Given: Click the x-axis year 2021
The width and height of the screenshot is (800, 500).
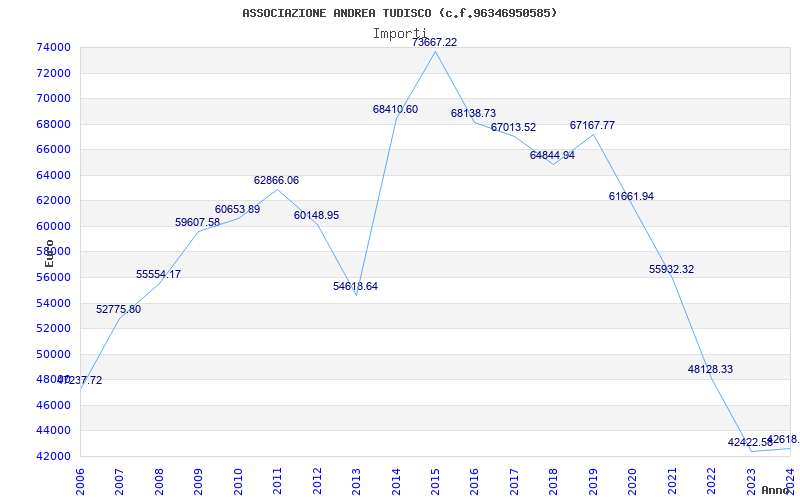Looking at the screenshot, I should coord(672,481).
